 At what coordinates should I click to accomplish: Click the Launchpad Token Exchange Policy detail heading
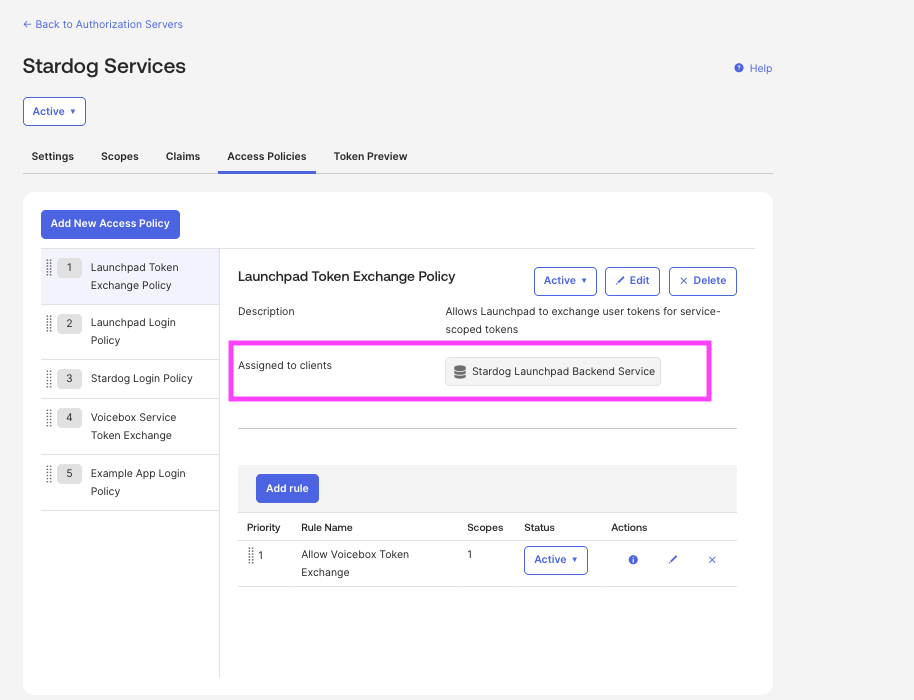(x=346, y=276)
